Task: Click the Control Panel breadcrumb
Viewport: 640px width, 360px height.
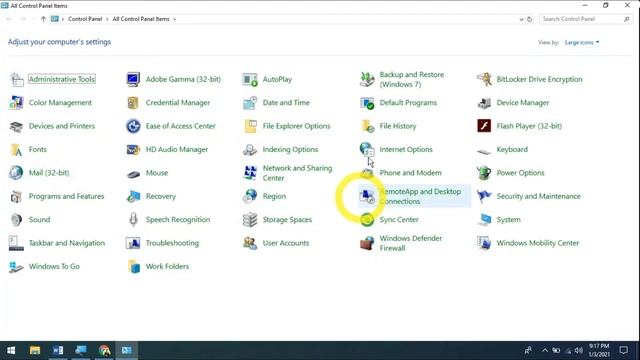Action: click(x=85, y=19)
